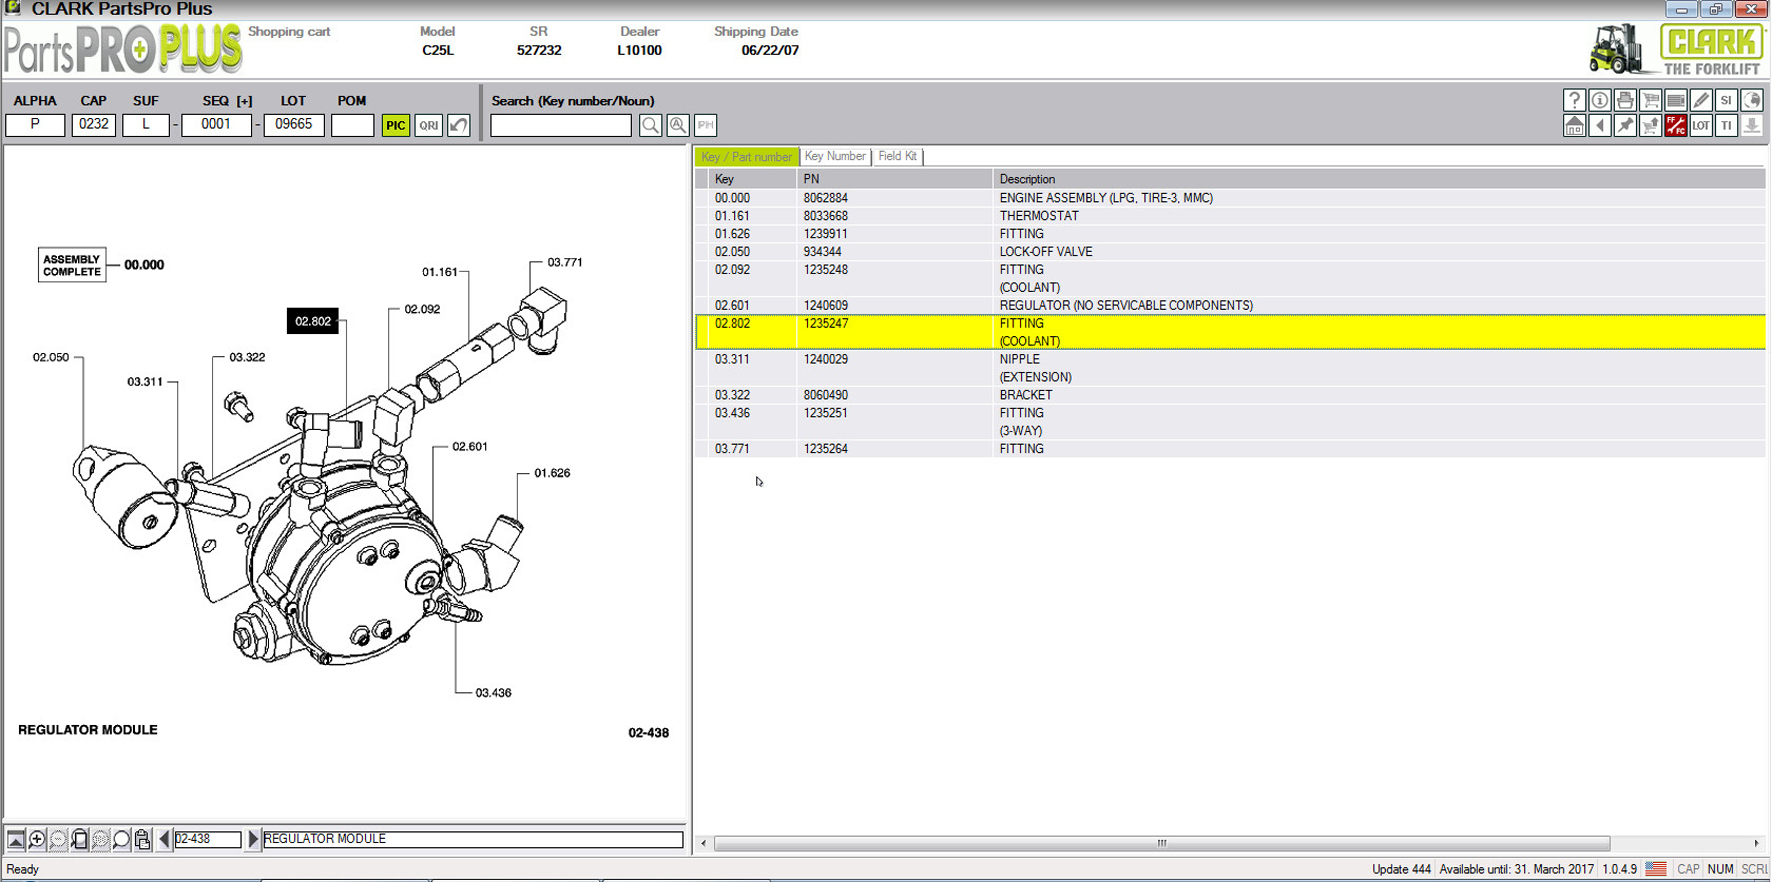Click the zoom-in magnifier below diagram
The image size is (1772, 882).
pyautogui.click(x=37, y=840)
